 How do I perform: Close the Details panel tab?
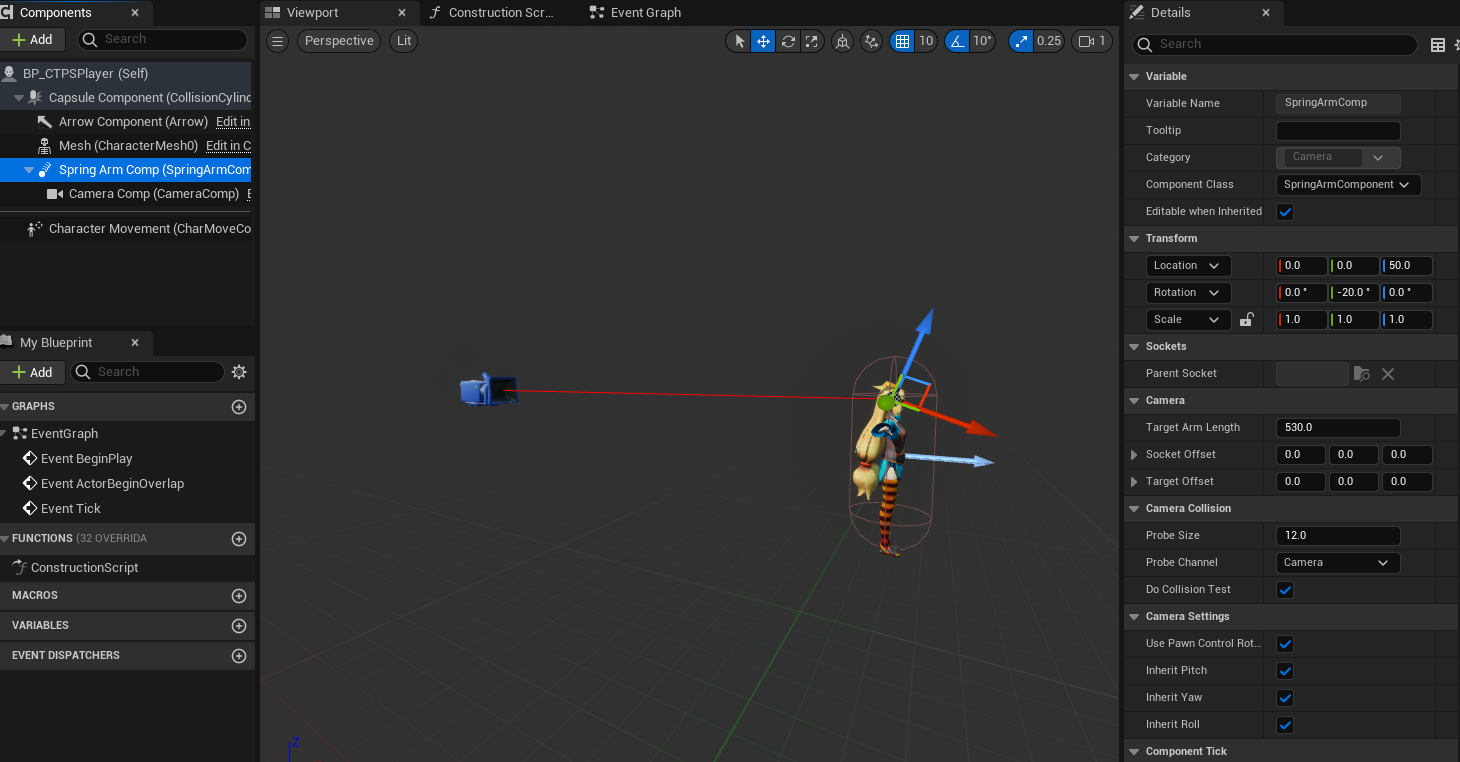(1266, 13)
